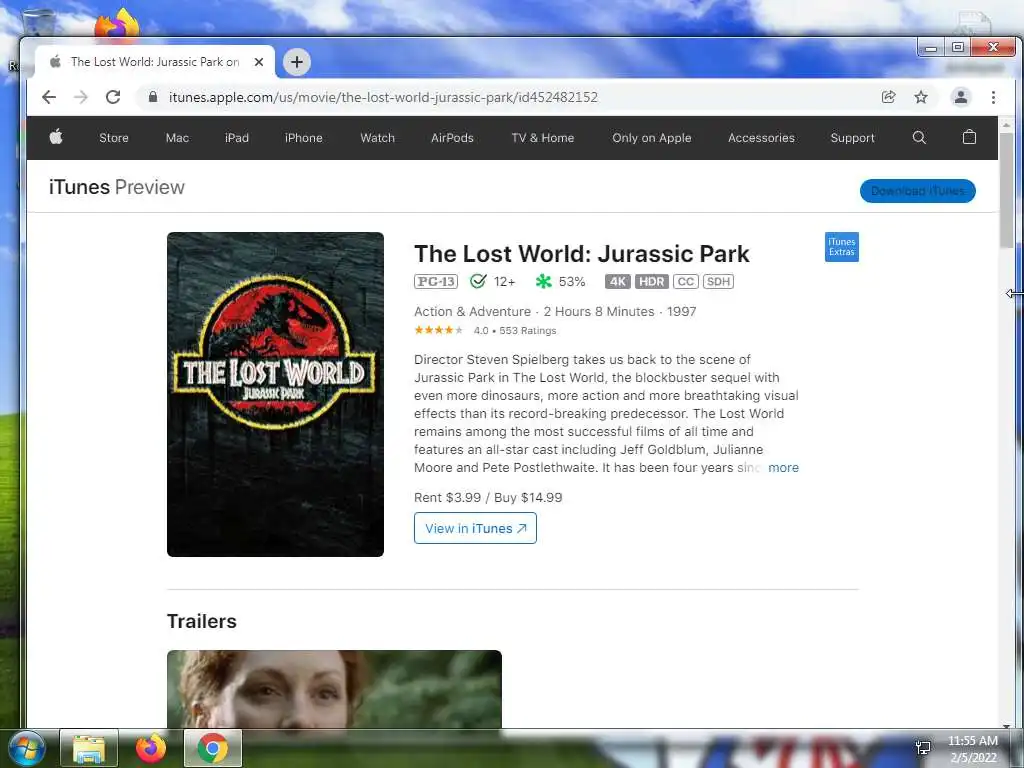Launch Firefox from the taskbar

coord(151,748)
